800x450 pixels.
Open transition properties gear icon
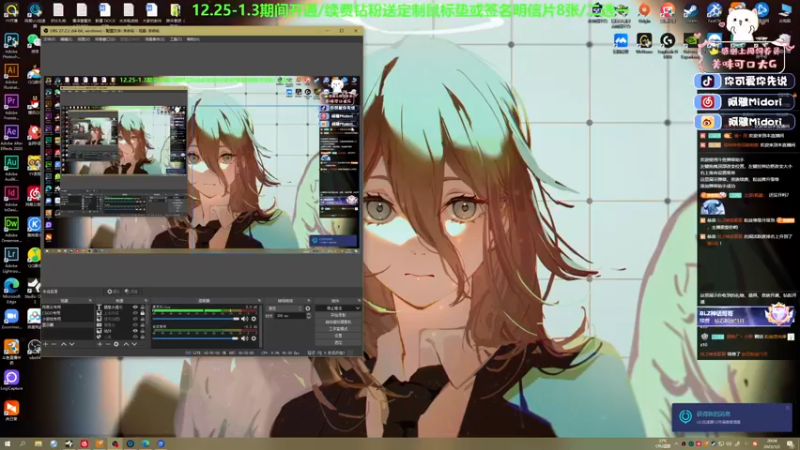(x=308, y=308)
